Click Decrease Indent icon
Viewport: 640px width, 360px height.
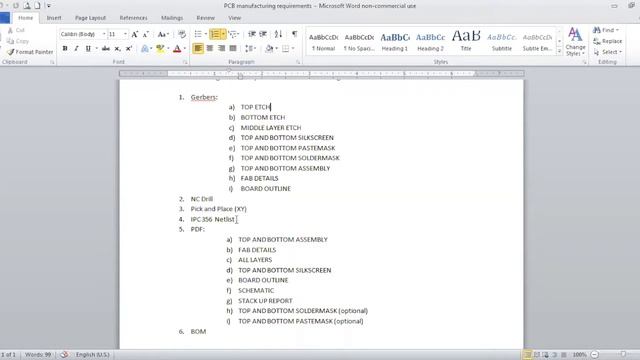(252, 34)
